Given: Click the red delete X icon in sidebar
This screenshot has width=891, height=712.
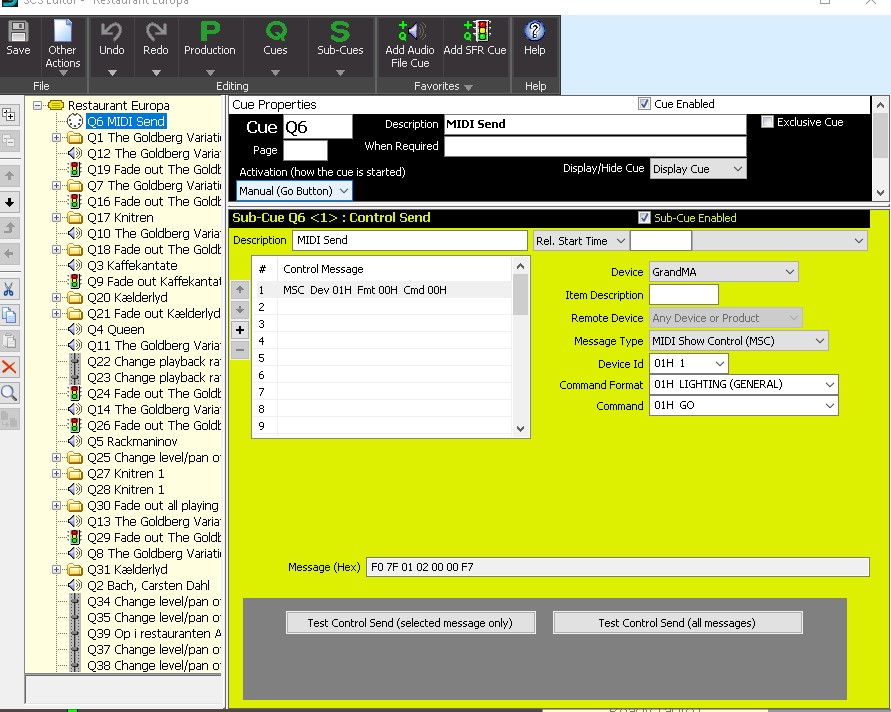Looking at the screenshot, I should (10, 367).
